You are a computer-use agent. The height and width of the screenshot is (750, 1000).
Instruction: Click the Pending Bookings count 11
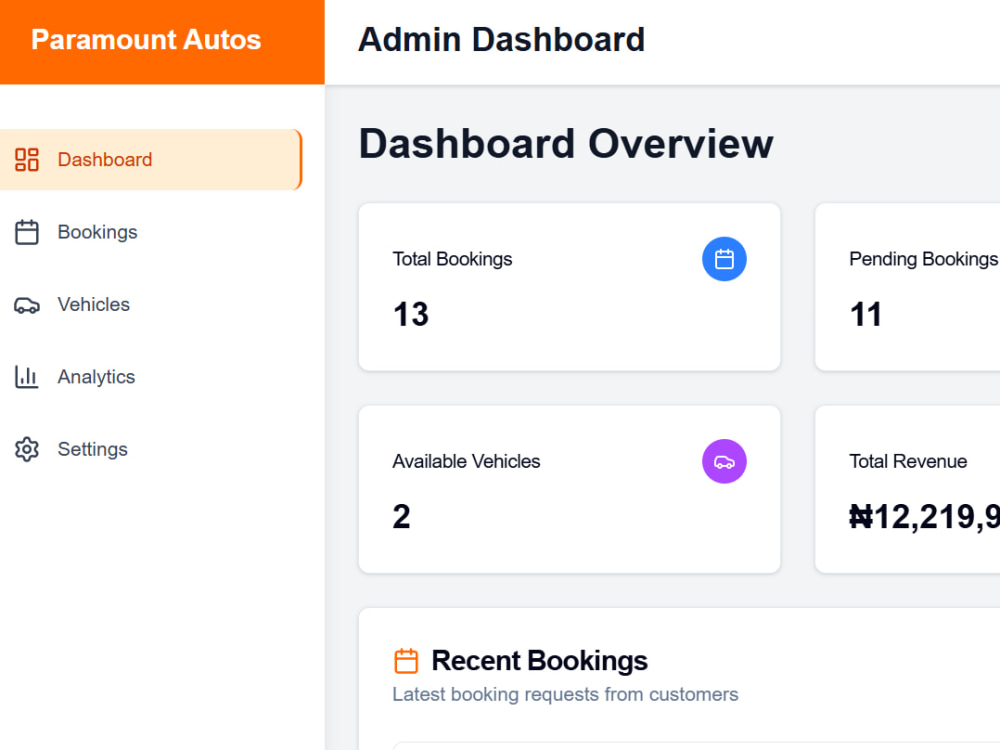coord(866,314)
